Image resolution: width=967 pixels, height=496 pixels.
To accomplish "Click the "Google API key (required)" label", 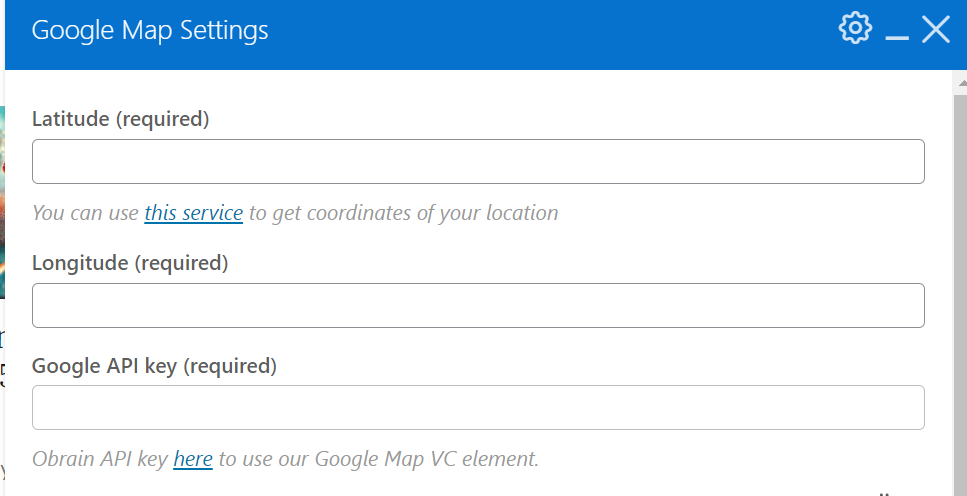I will tap(154, 366).
